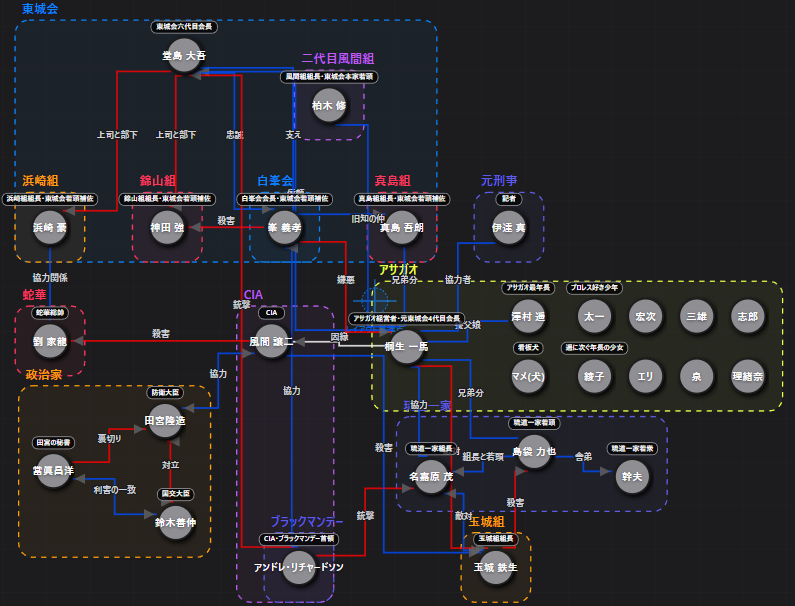Click the 真島 吾朗 node
795x606 pixels.
pos(403,228)
